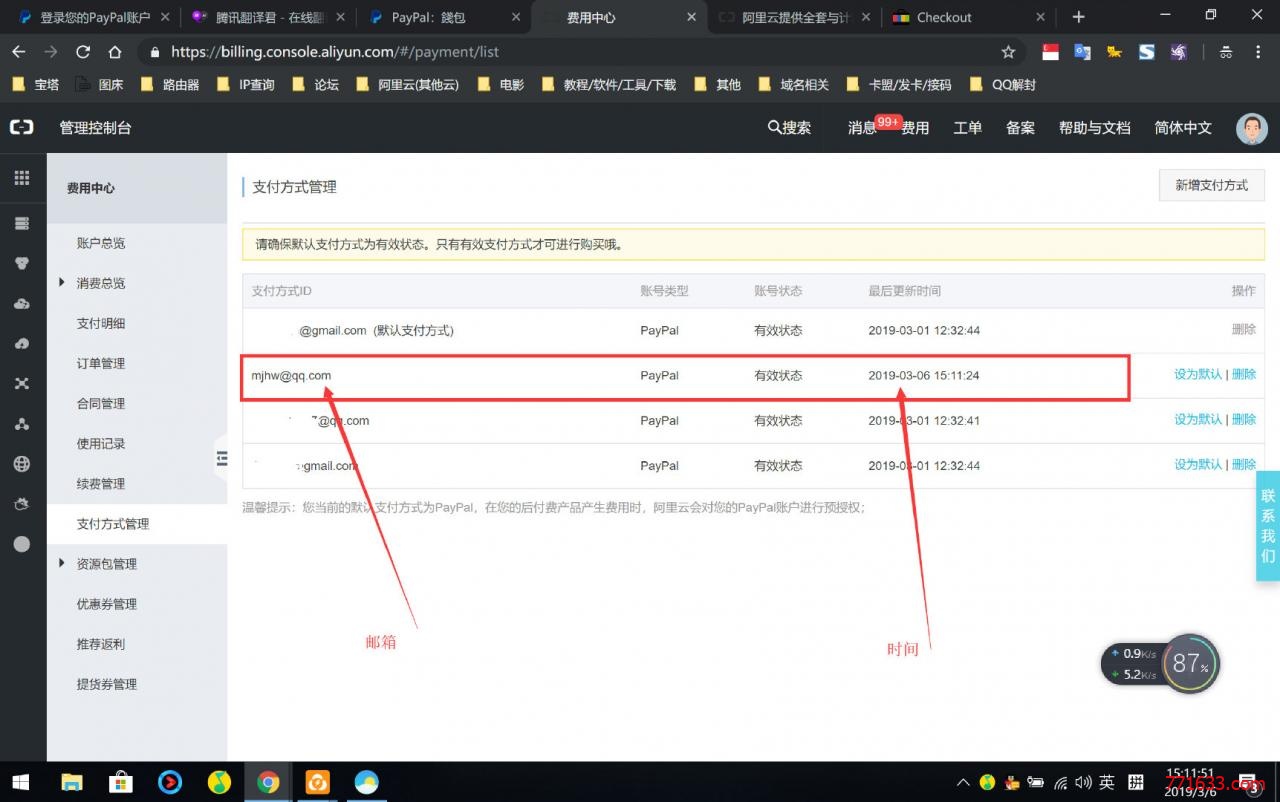Open the 宝塔 bookmark folder
Image resolution: width=1280 pixels, height=802 pixels.
(35, 85)
